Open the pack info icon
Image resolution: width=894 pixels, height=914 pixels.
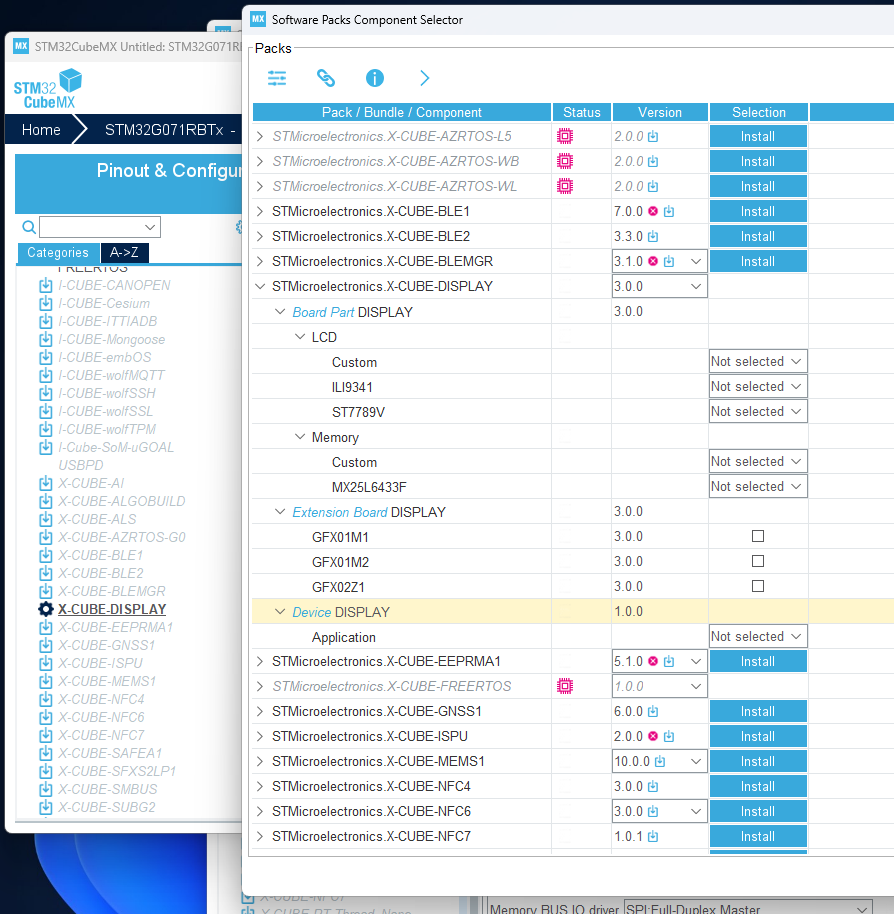(x=375, y=78)
